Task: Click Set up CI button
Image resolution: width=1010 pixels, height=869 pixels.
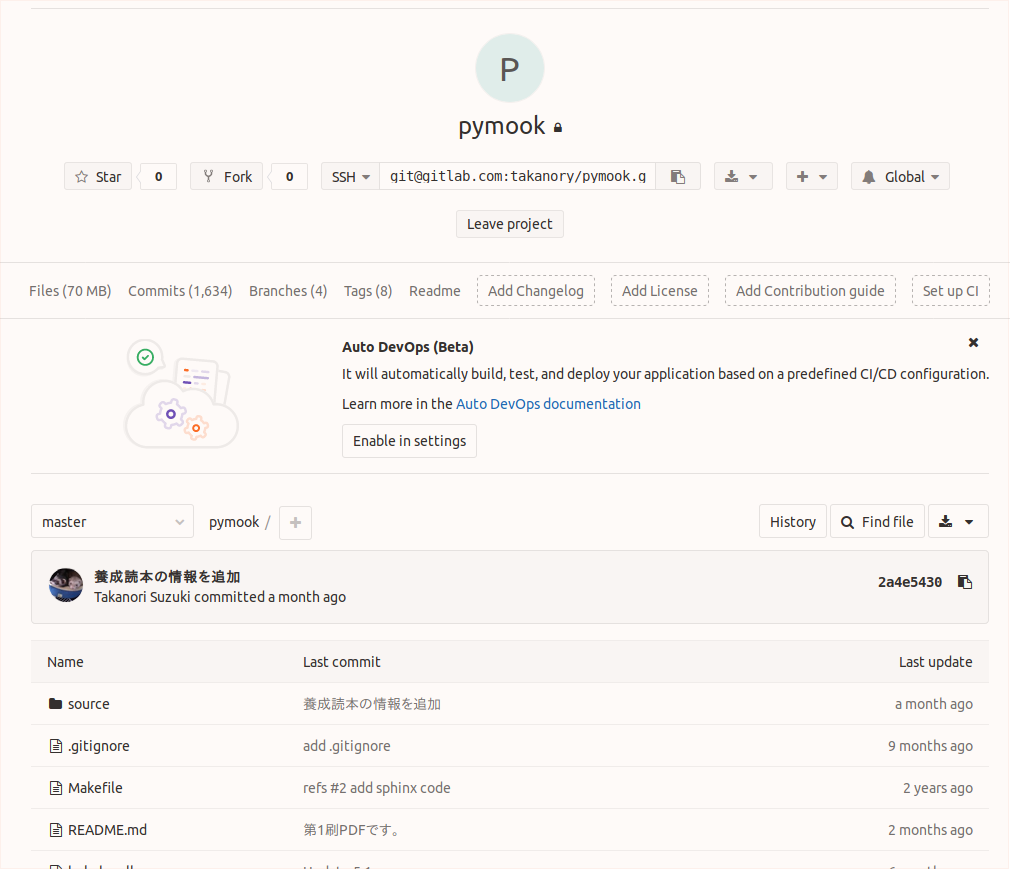Action: pyautogui.click(x=951, y=291)
